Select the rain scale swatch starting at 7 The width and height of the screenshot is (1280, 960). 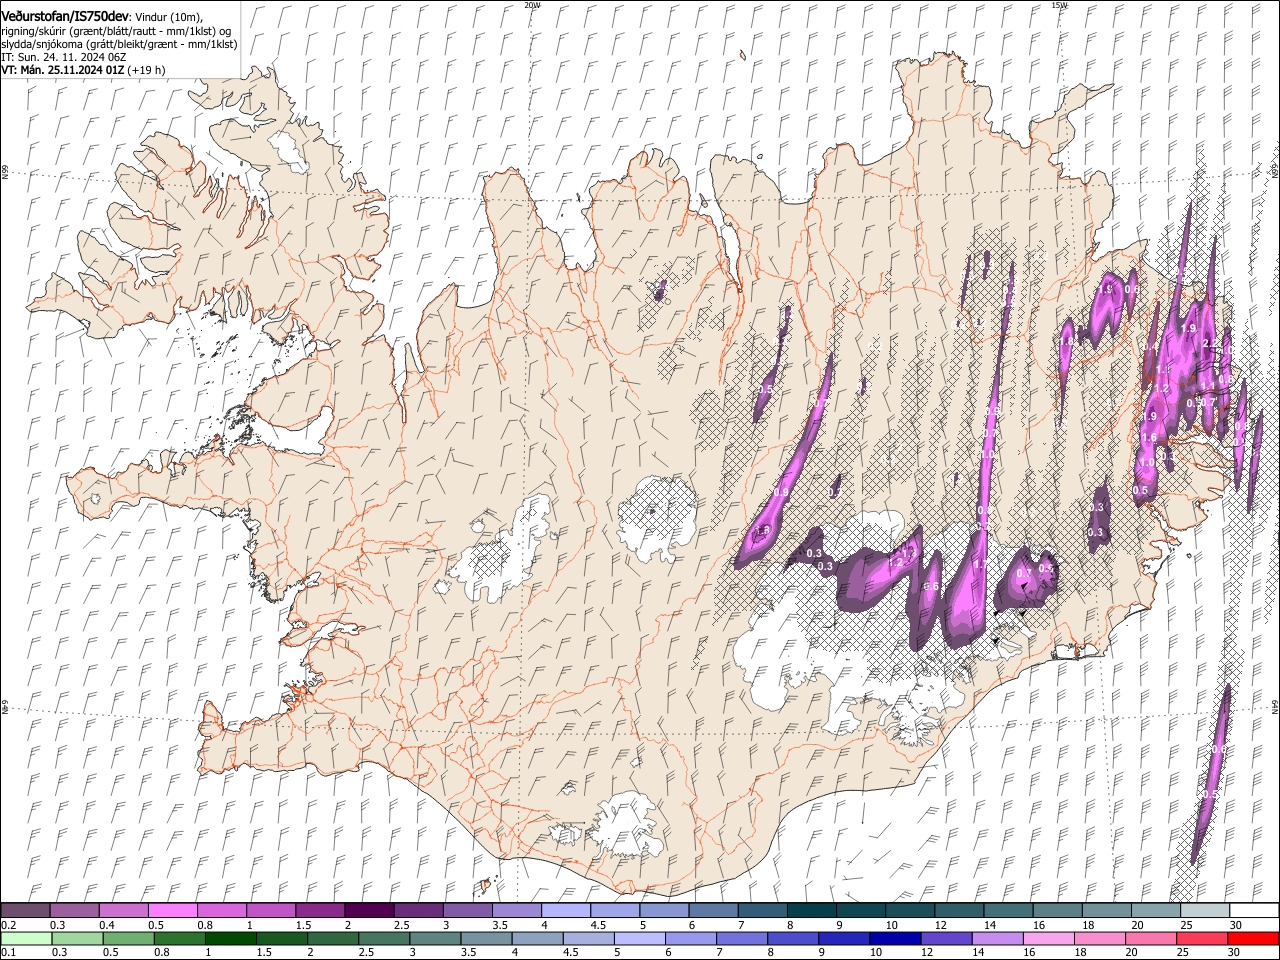[741, 939]
